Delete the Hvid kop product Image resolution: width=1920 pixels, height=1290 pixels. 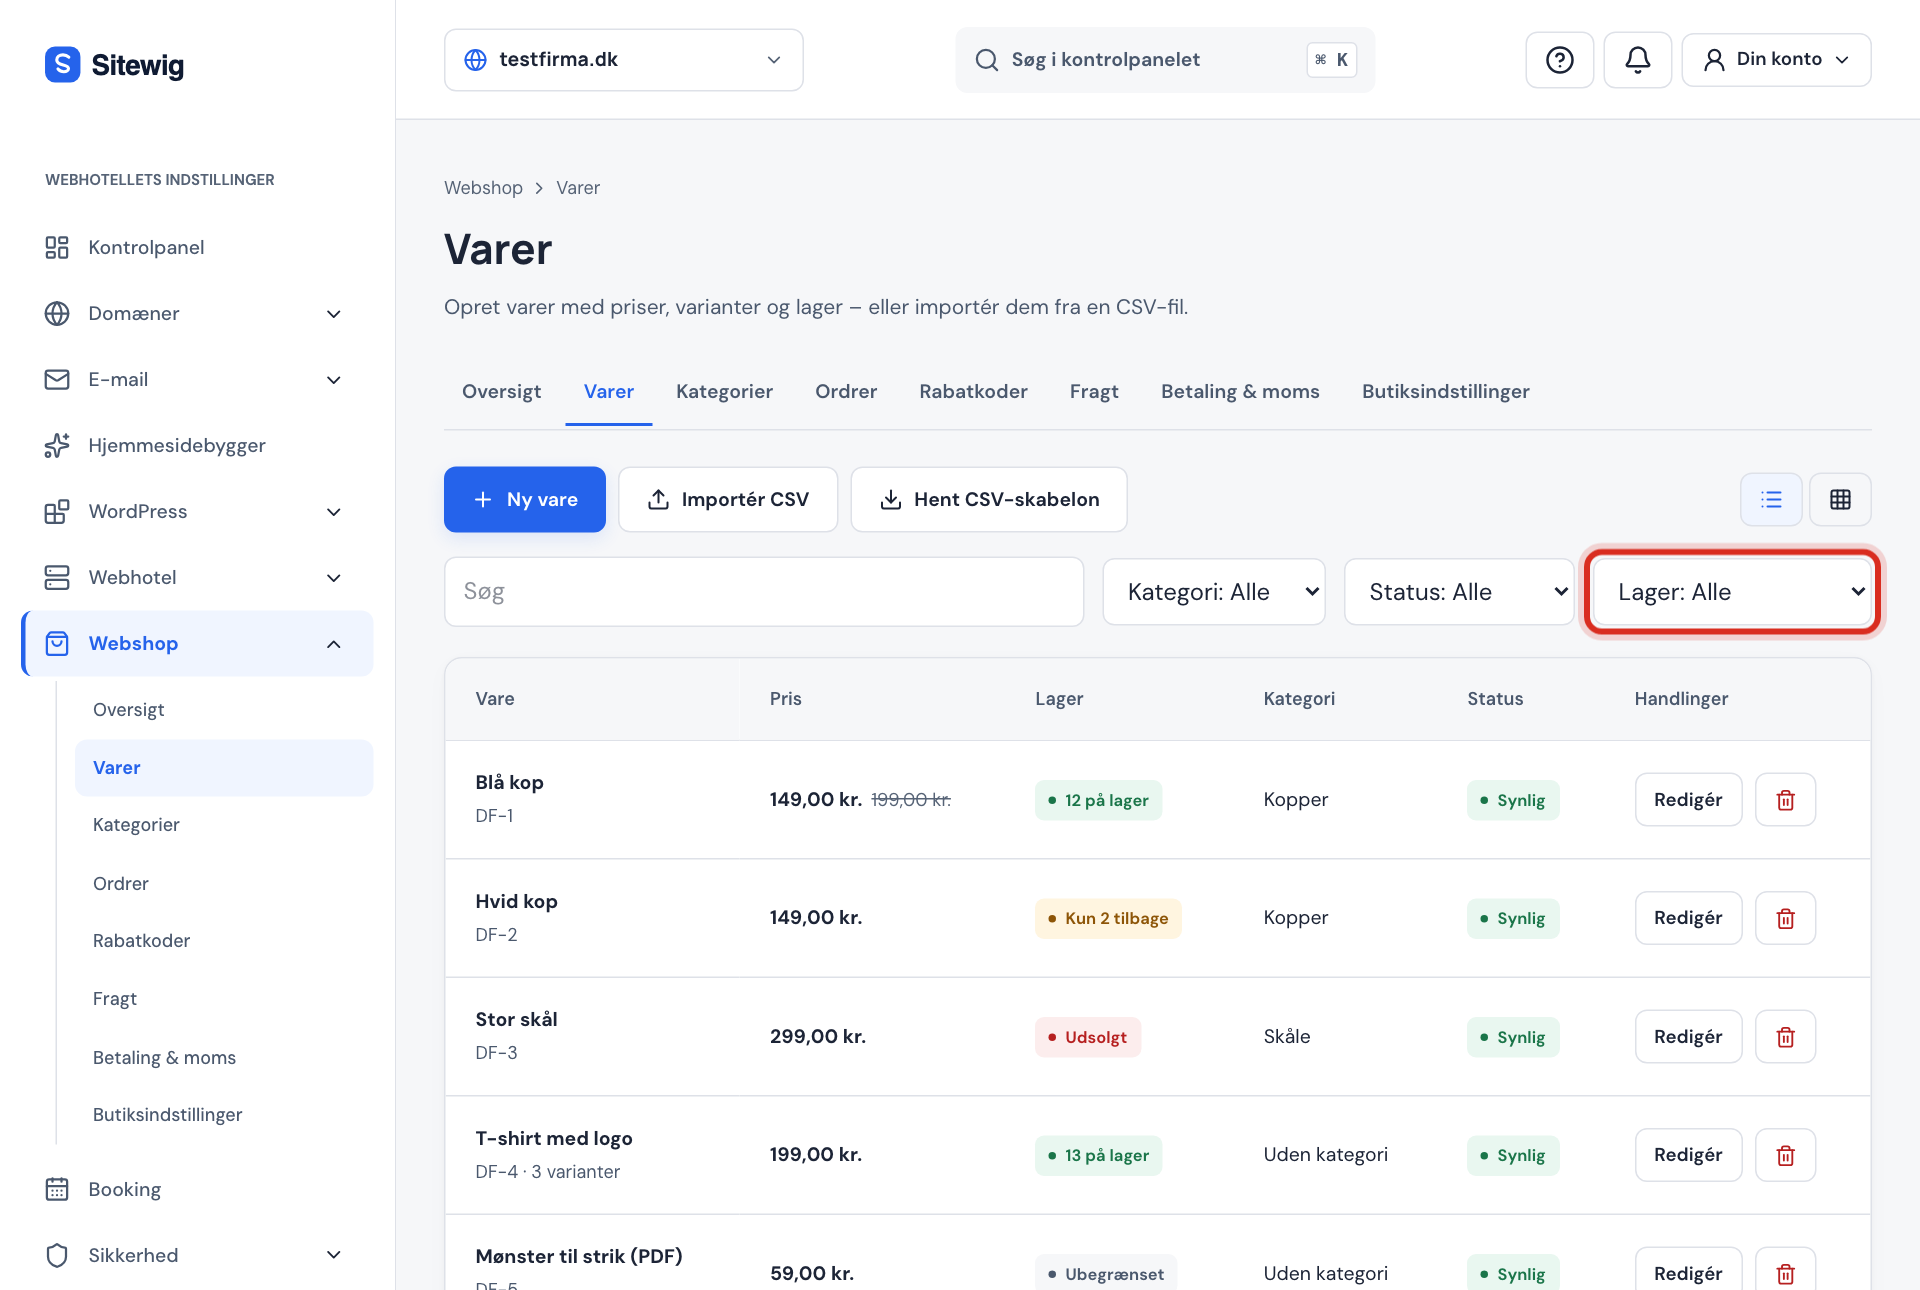click(1785, 918)
